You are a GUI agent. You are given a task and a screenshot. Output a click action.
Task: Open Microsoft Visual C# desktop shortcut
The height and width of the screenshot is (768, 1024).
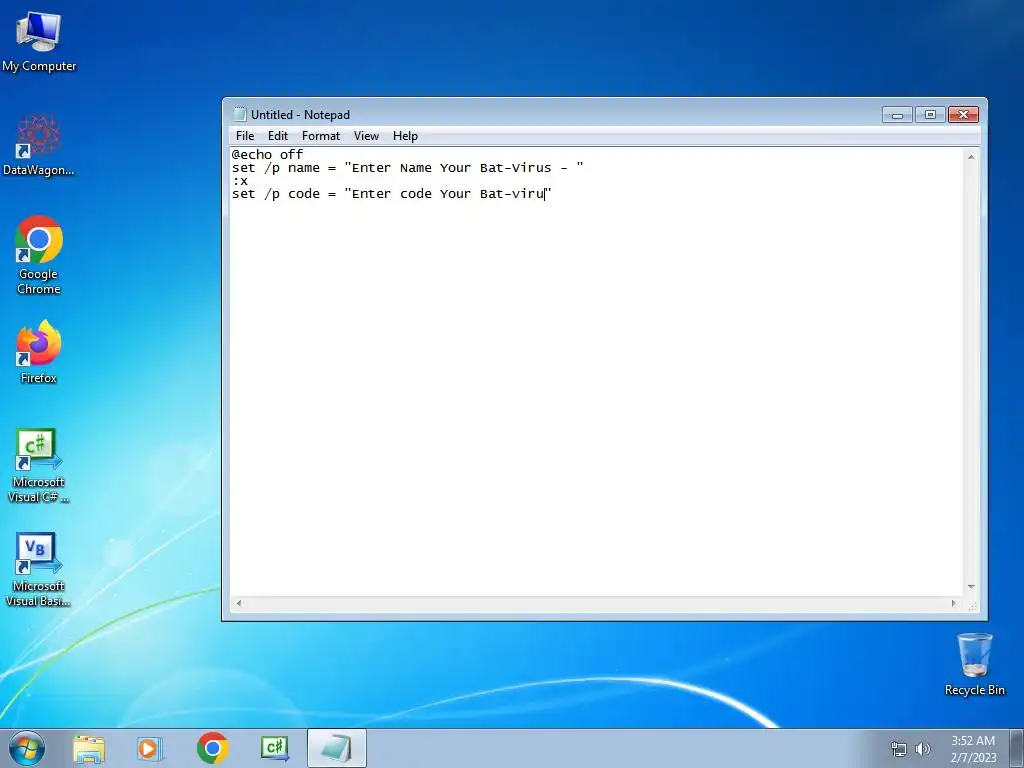point(39,465)
